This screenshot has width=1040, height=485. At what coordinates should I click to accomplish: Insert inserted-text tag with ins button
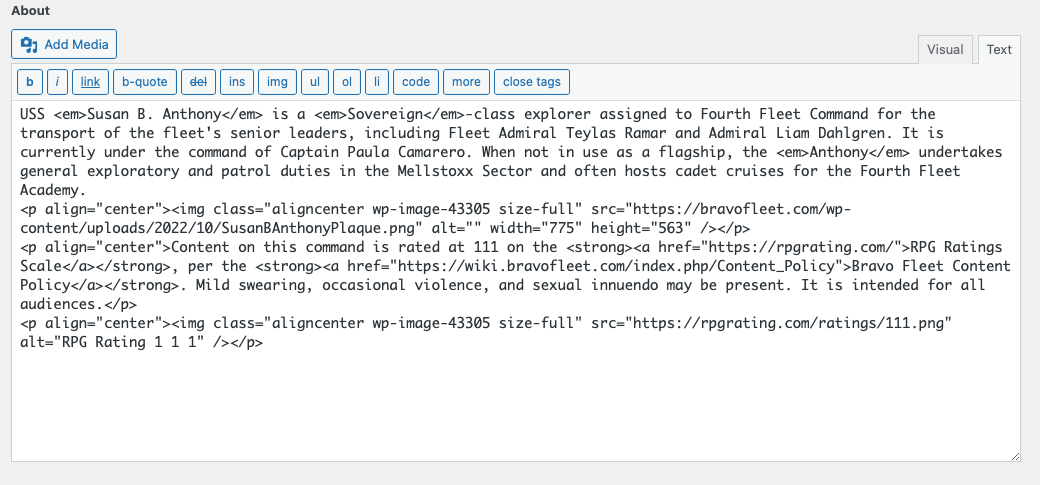(x=236, y=82)
